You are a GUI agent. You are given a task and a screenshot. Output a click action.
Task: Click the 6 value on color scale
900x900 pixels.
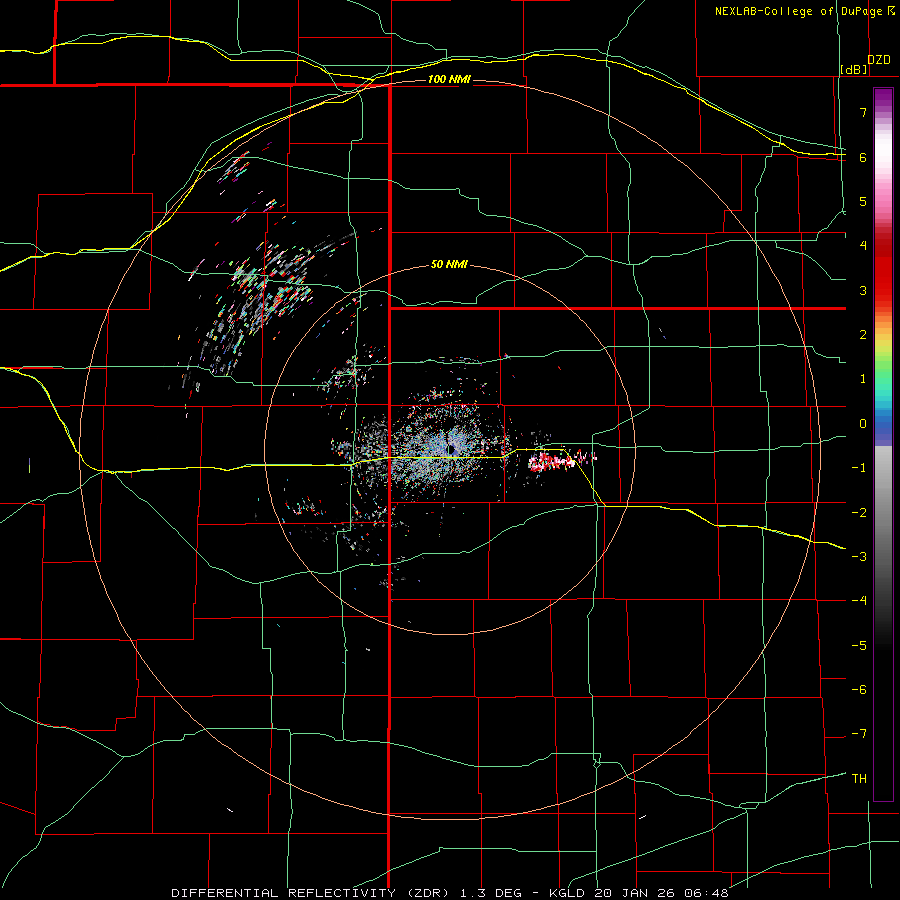pyautogui.click(x=863, y=157)
